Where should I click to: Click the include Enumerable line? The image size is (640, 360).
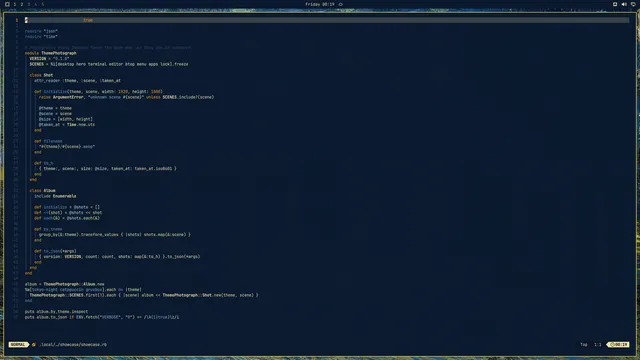[x=55, y=196]
